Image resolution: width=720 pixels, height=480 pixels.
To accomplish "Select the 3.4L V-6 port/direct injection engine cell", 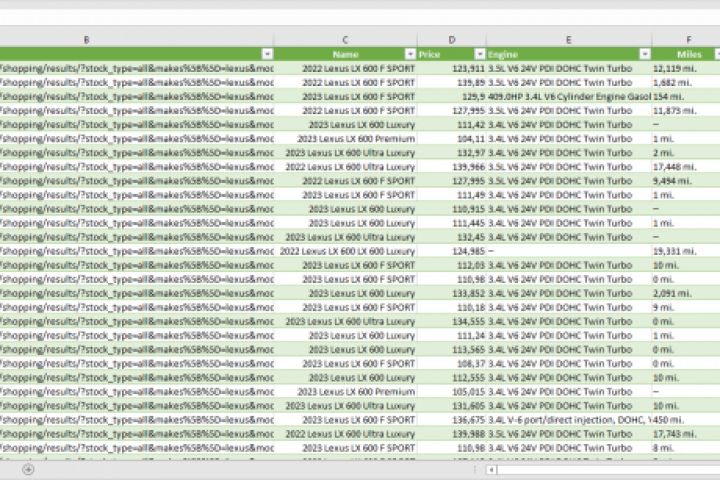I will [x=569, y=420].
